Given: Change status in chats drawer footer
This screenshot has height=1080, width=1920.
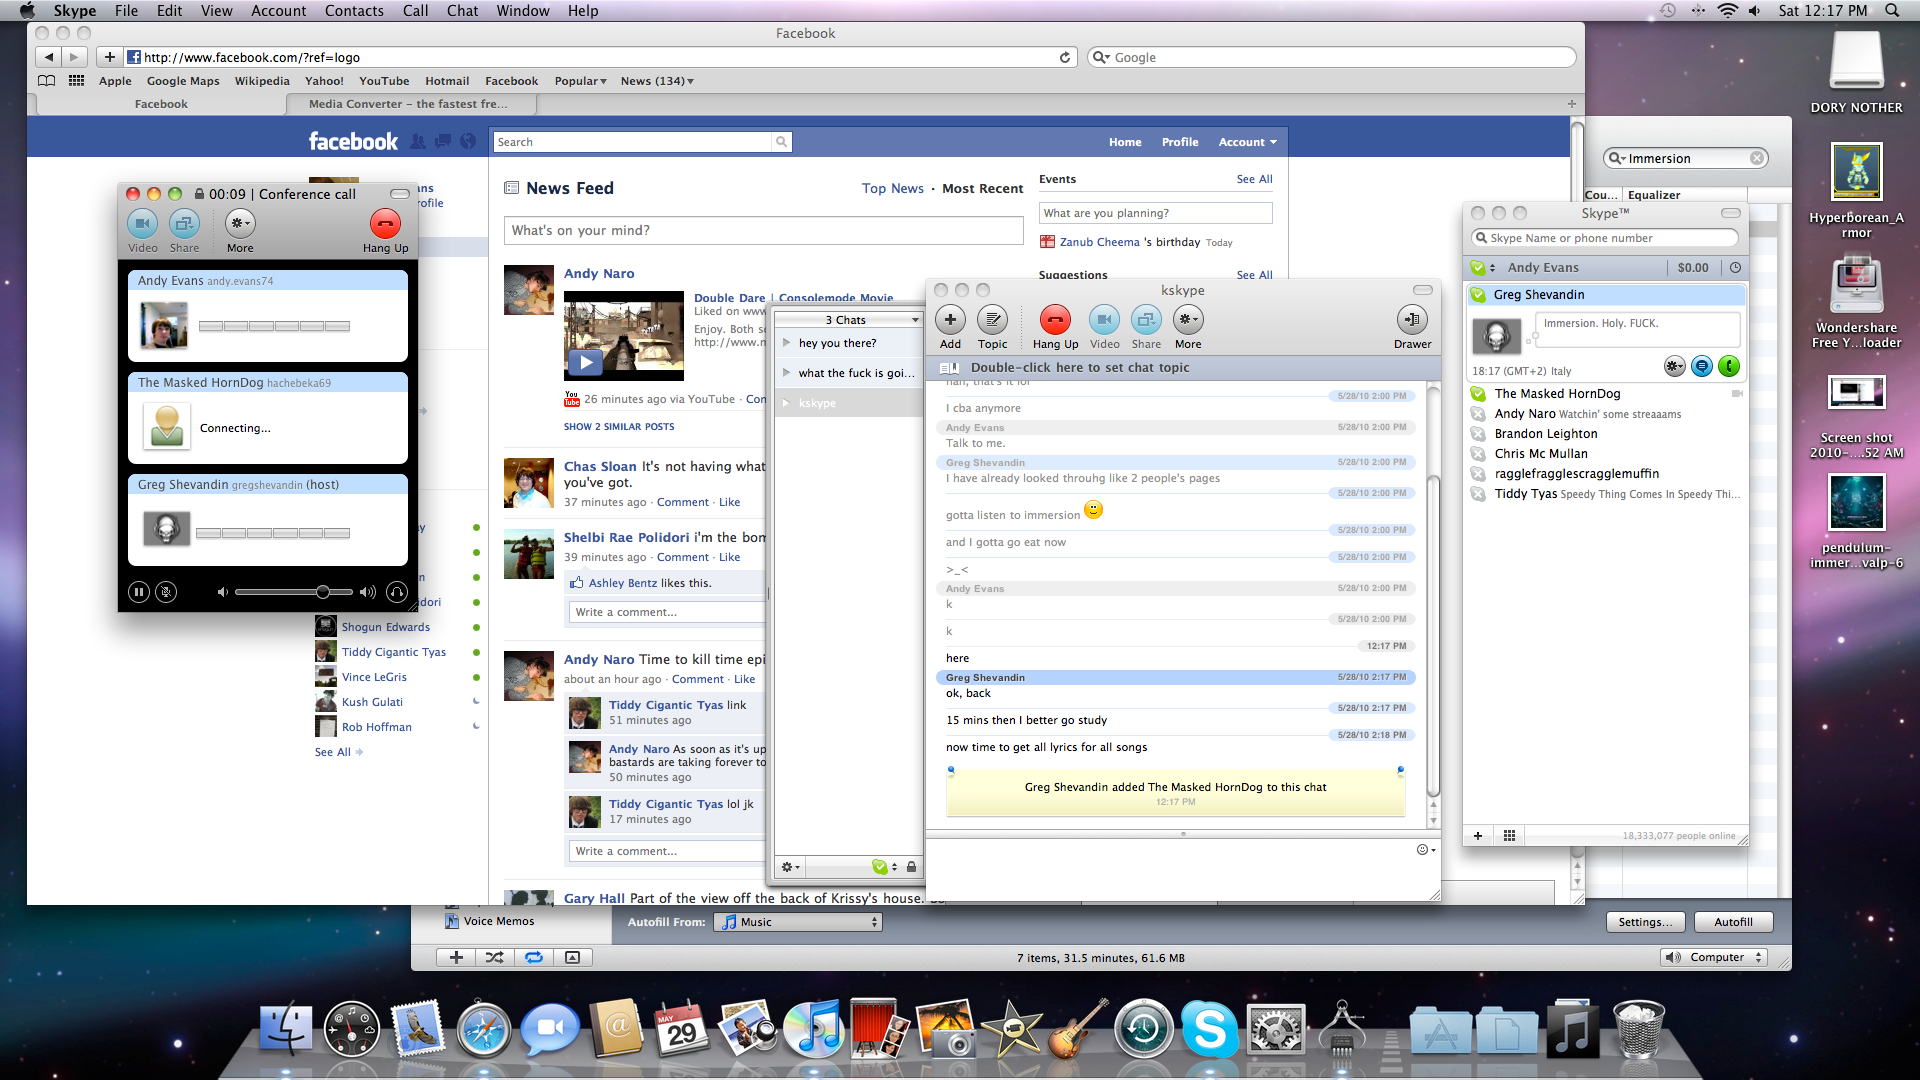Looking at the screenshot, I should [x=884, y=867].
